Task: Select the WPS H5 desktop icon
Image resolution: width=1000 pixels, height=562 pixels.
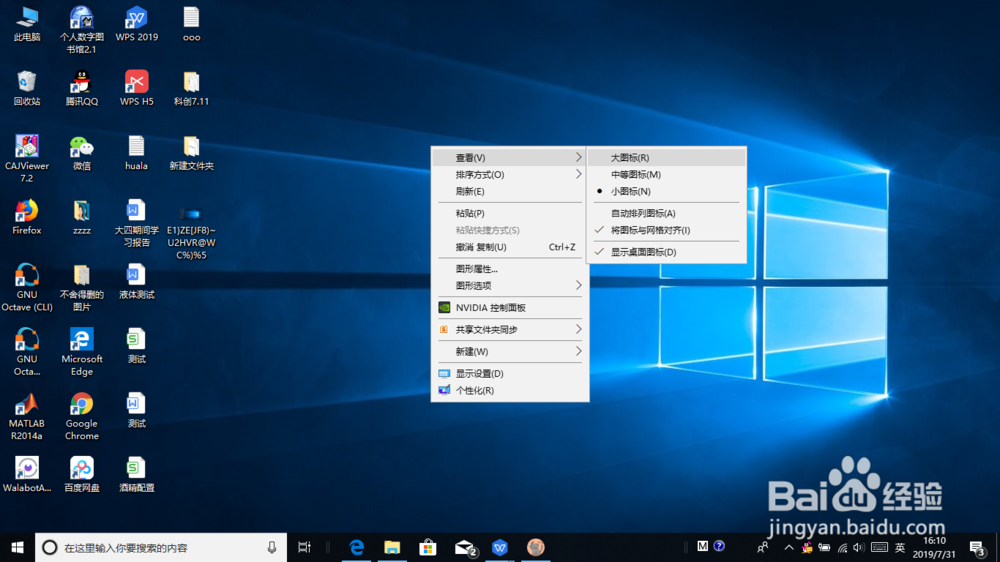Action: 136,89
